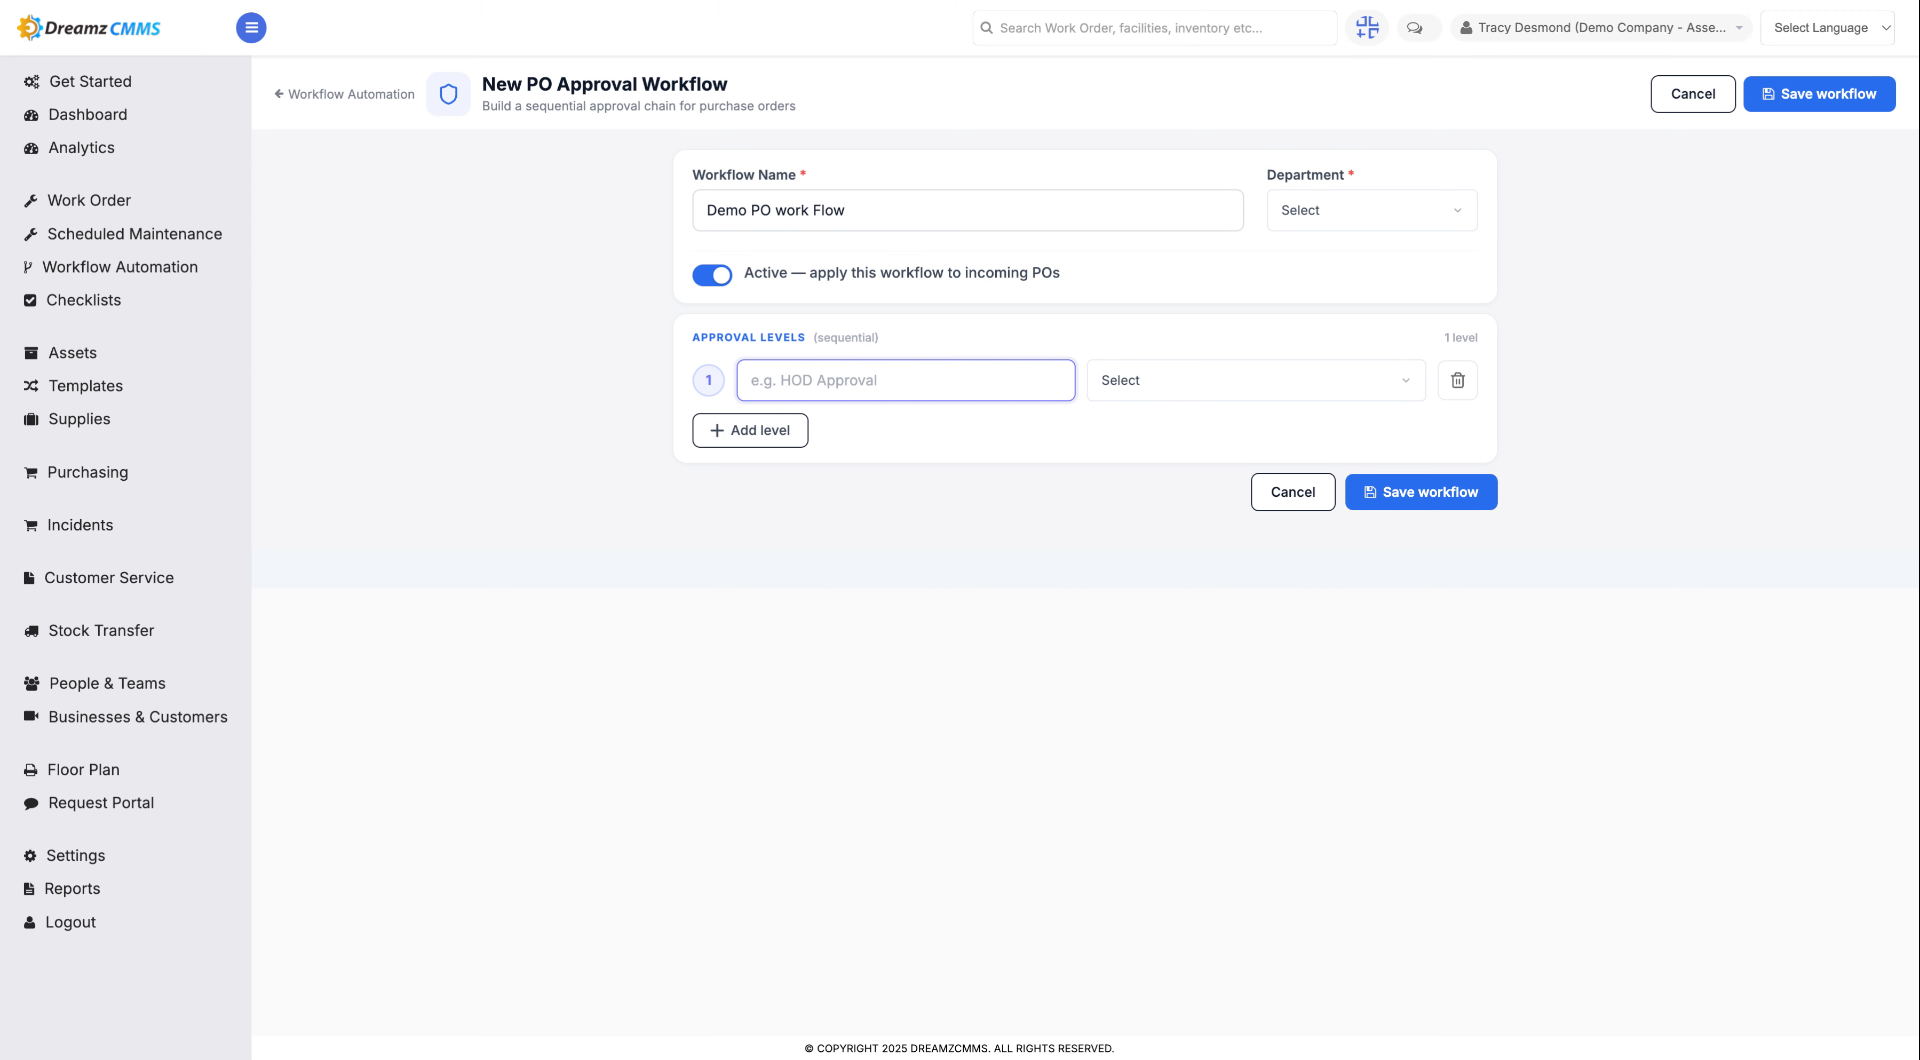1920x1060 pixels.
Task: Click the DreamzCMMS logo
Action: pyautogui.click(x=89, y=28)
